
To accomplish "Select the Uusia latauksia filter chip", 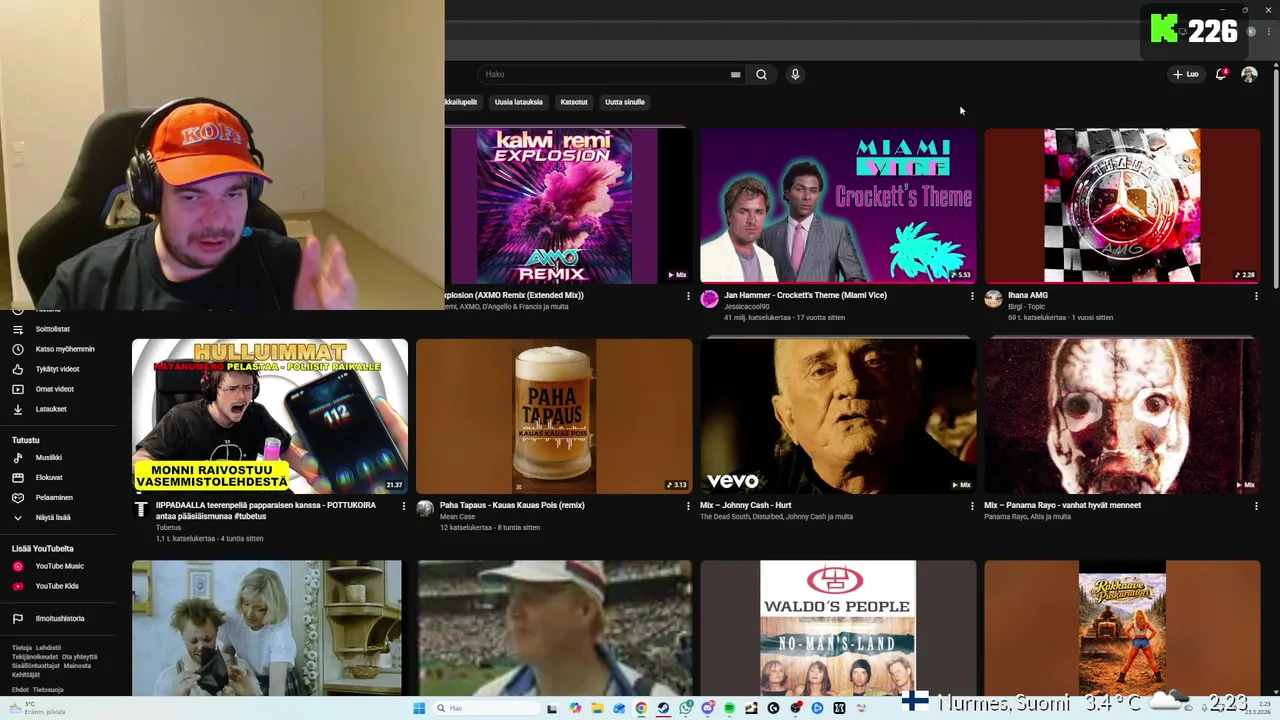I will tap(518, 102).
